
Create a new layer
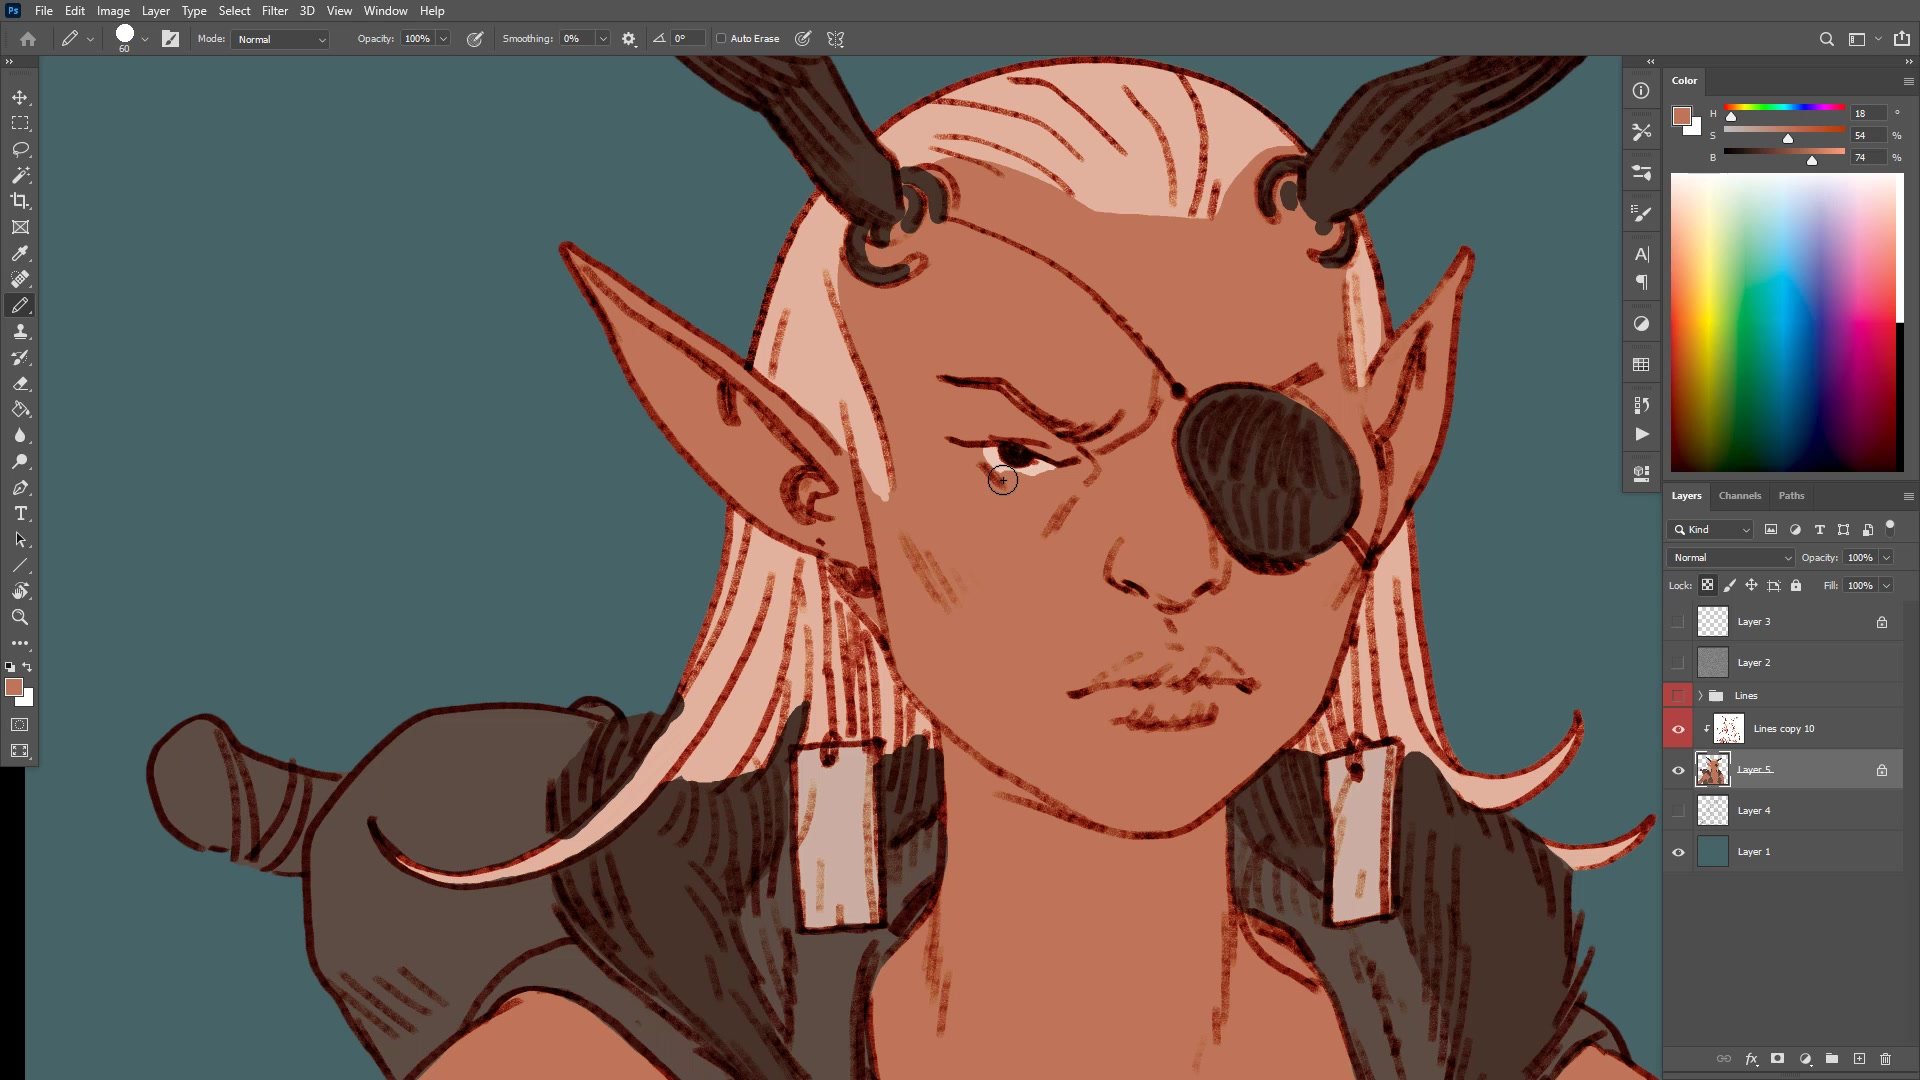click(x=1859, y=1058)
